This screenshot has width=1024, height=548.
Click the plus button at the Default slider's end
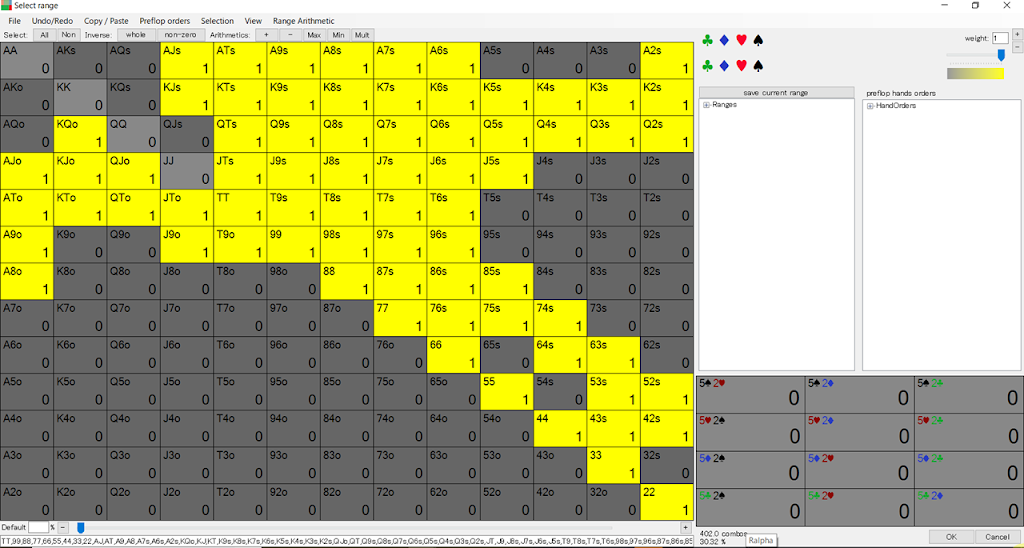point(686,528)
